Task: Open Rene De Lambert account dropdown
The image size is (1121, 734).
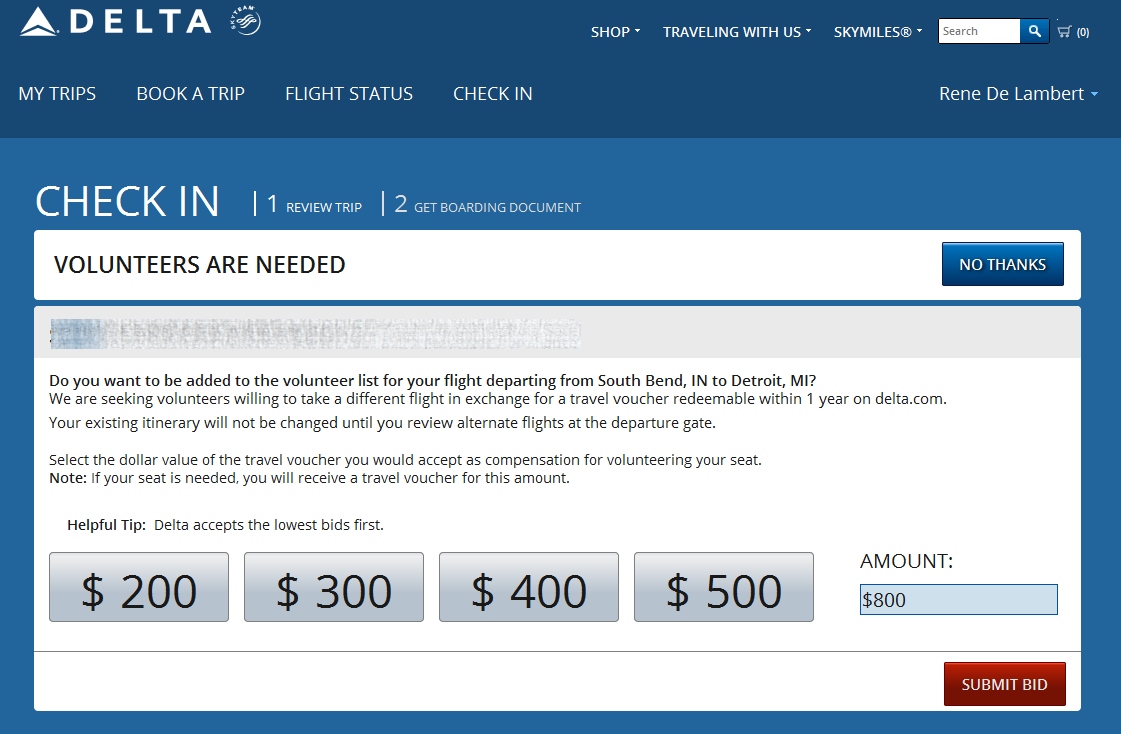Action: tap(1018, 94)
